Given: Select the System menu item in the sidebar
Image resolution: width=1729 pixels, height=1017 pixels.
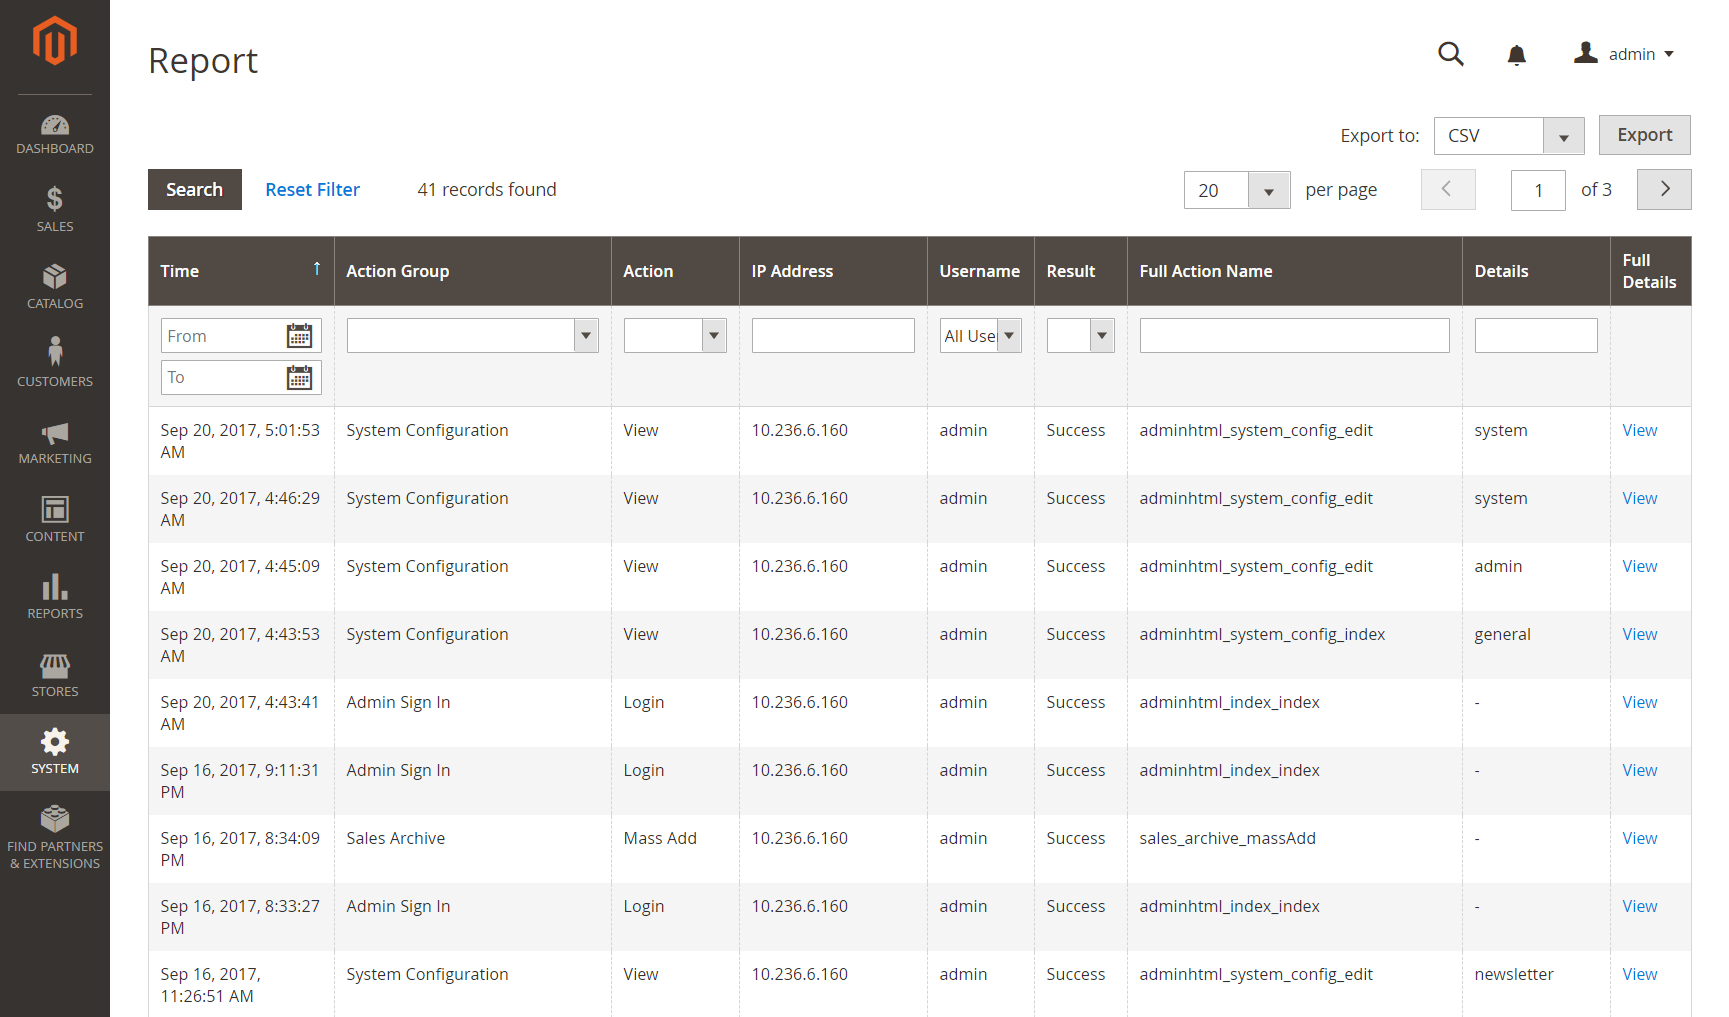Looking at the screenshot, I should click(x=55, y=752).
